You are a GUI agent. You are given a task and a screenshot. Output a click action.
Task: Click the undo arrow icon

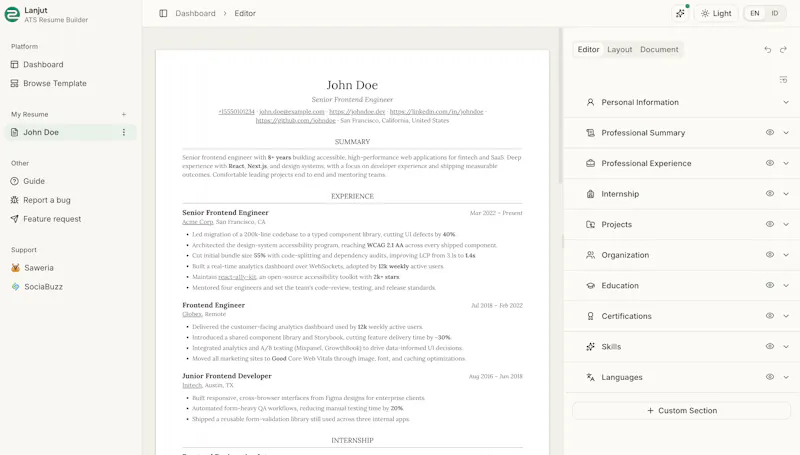pos(767,49)
